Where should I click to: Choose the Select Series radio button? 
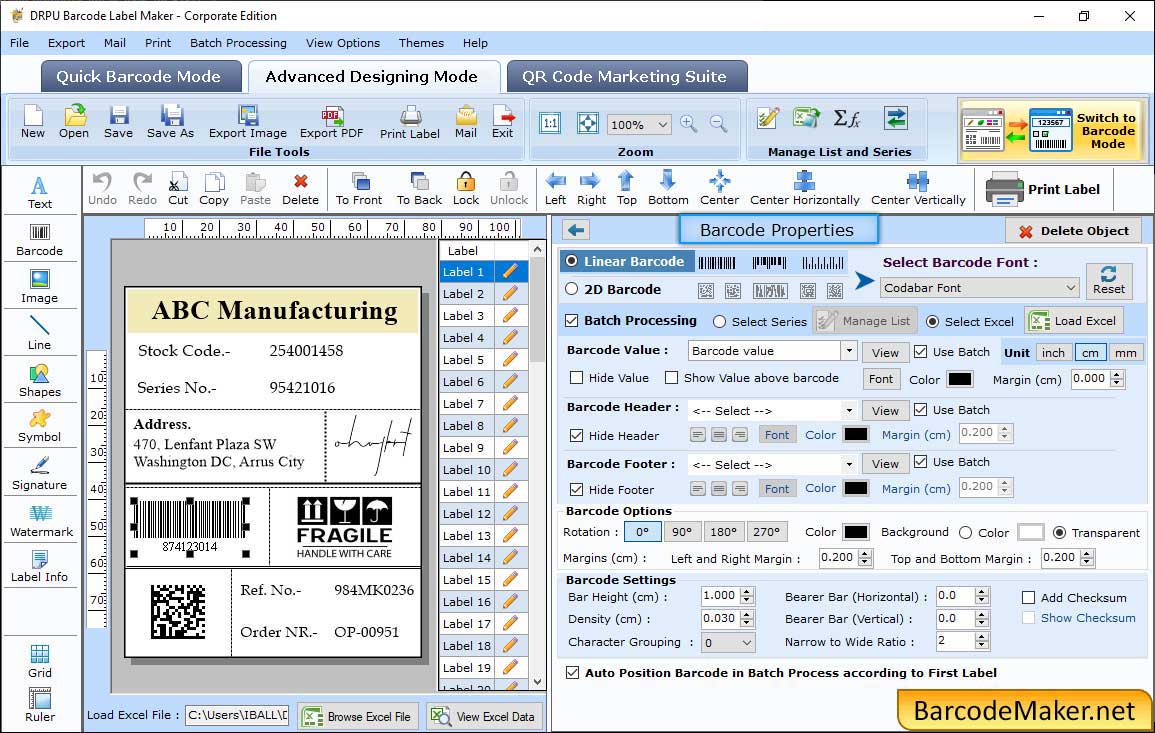click(x=720, y=322)
